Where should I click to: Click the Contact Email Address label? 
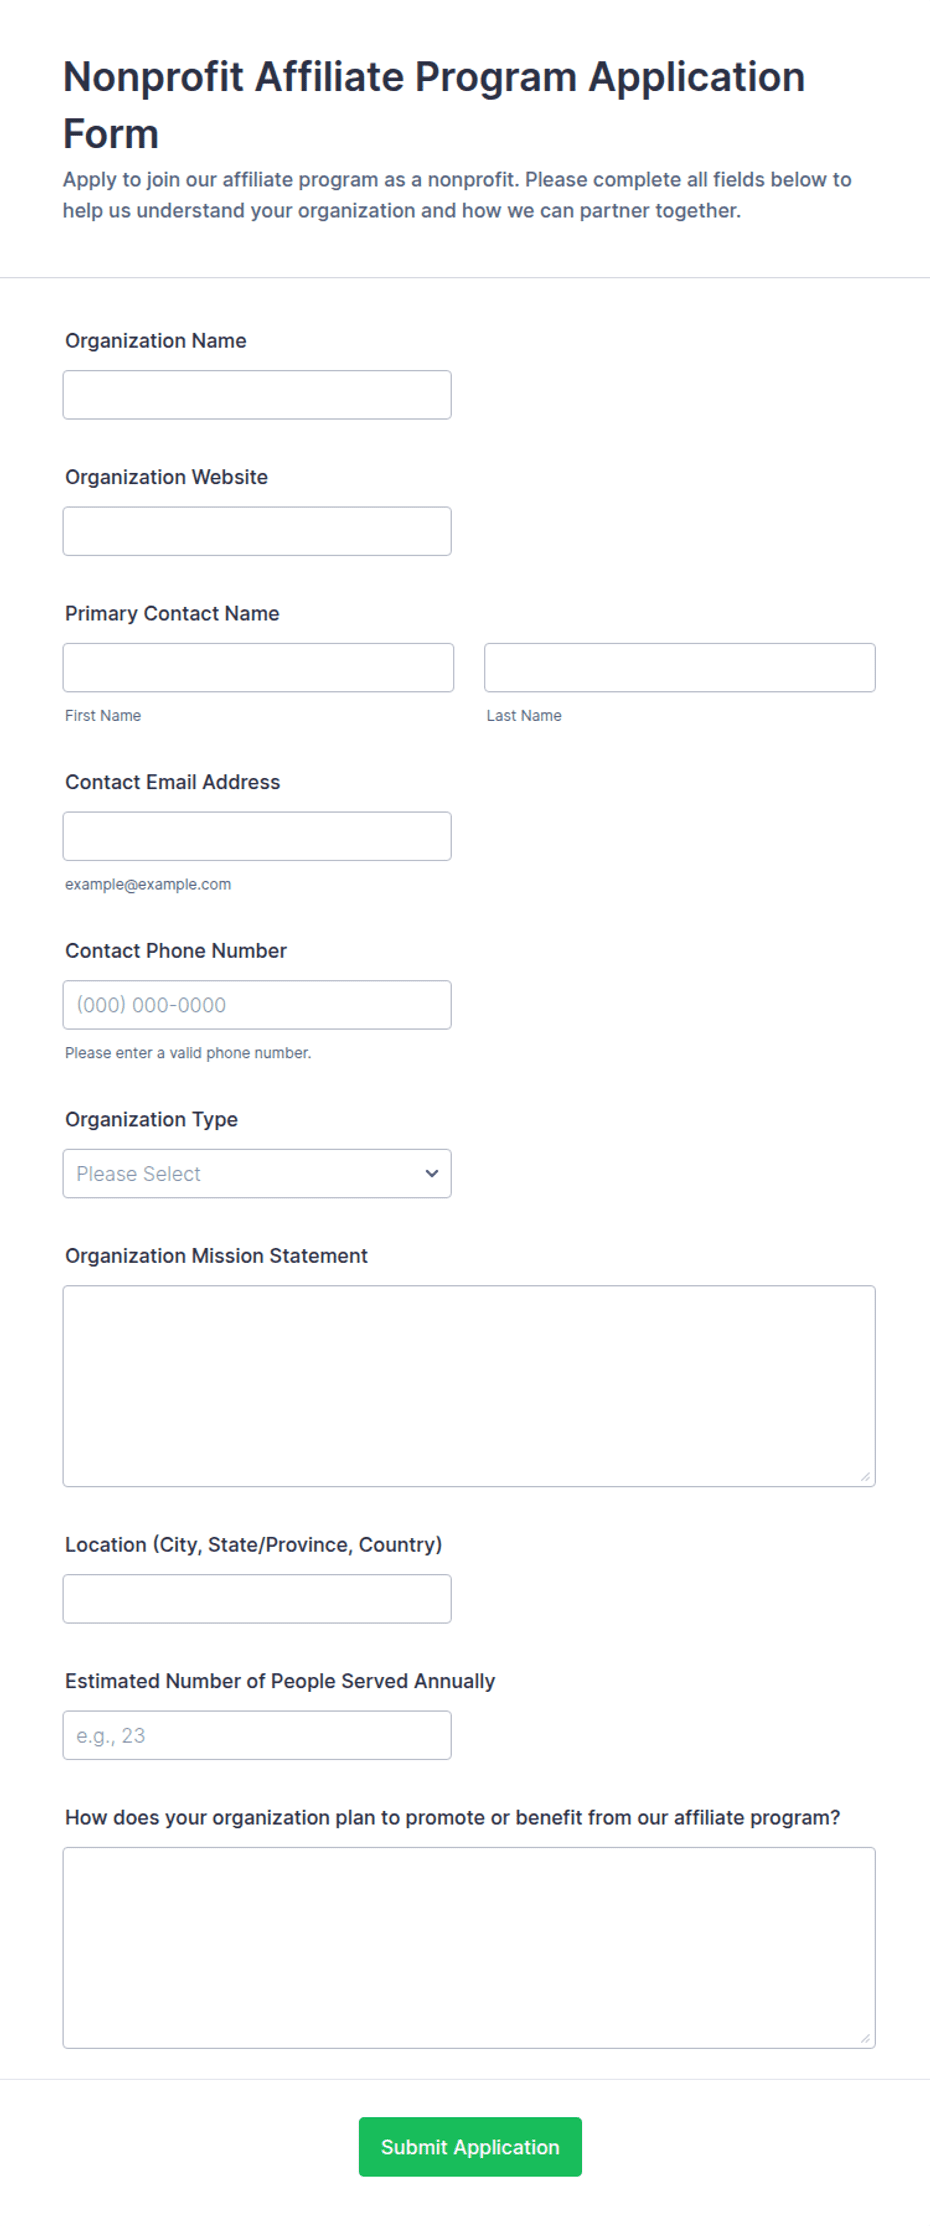173,782
